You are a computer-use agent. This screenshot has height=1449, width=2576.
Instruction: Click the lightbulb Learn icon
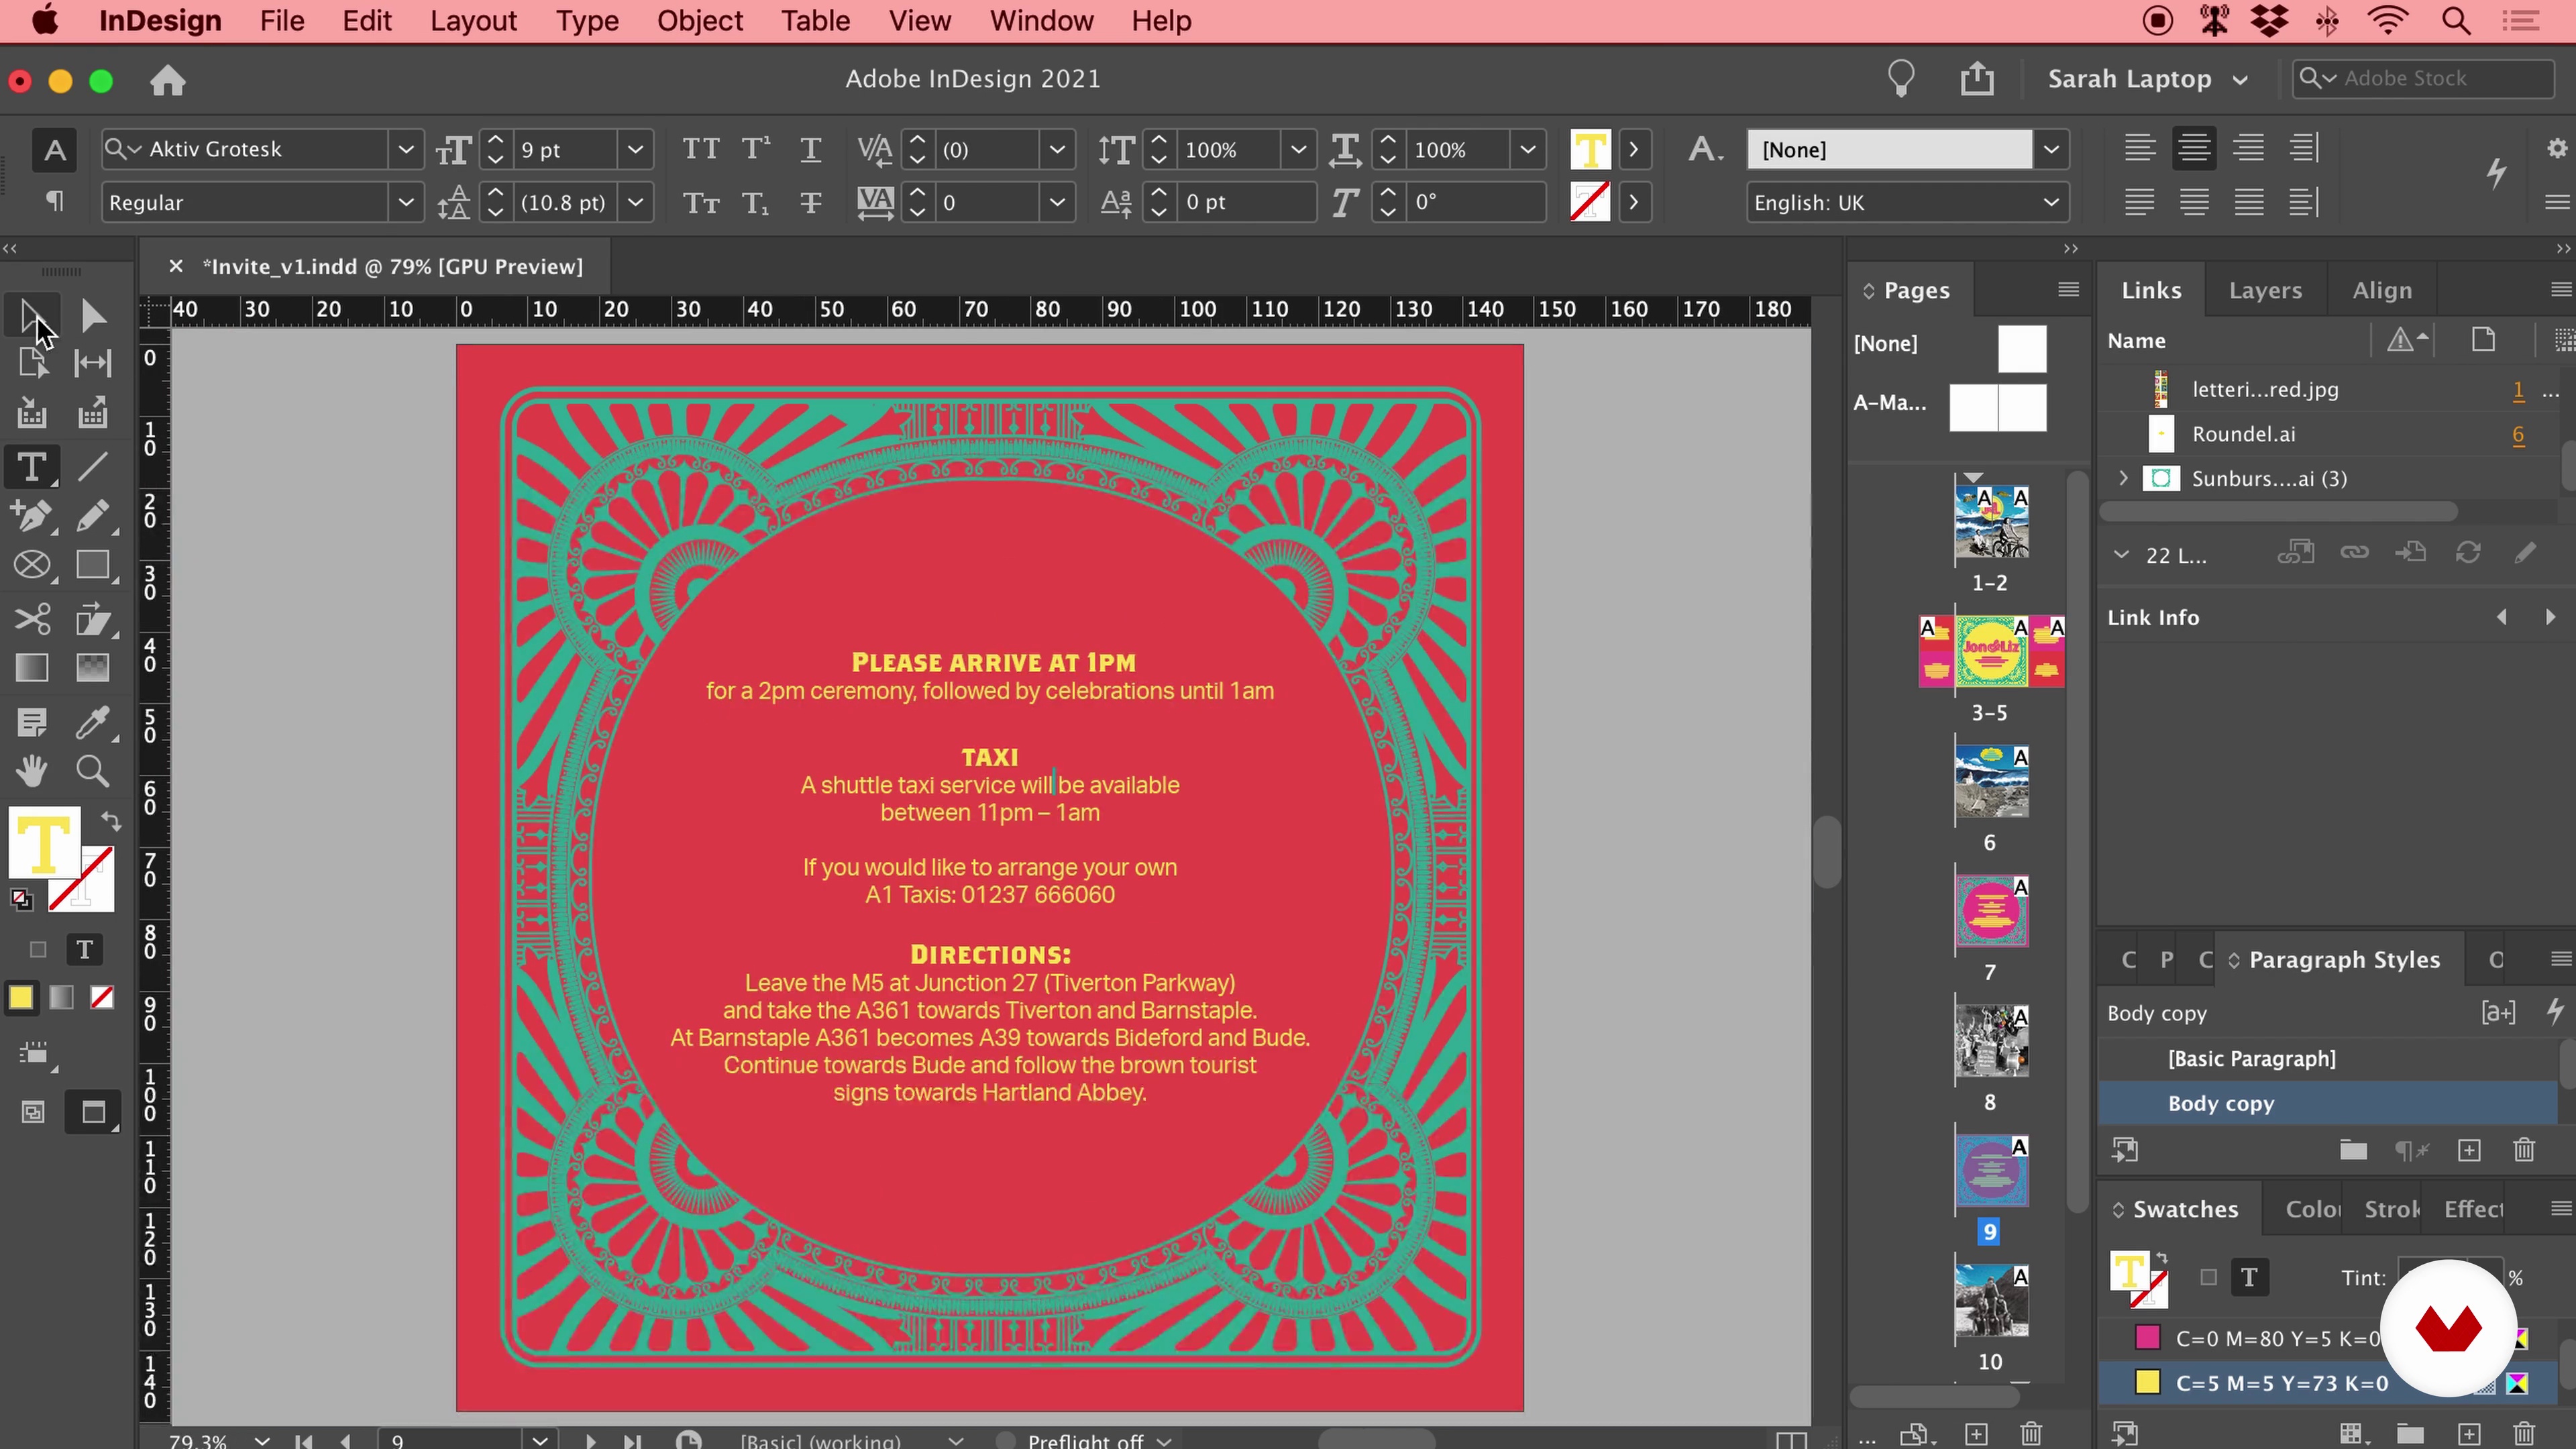[1901, 78]
